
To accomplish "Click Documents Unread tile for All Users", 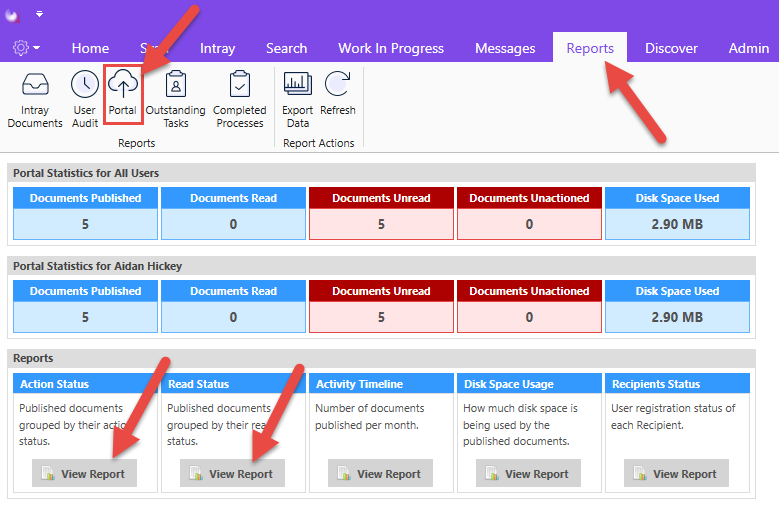I will [x=382, y=213].
